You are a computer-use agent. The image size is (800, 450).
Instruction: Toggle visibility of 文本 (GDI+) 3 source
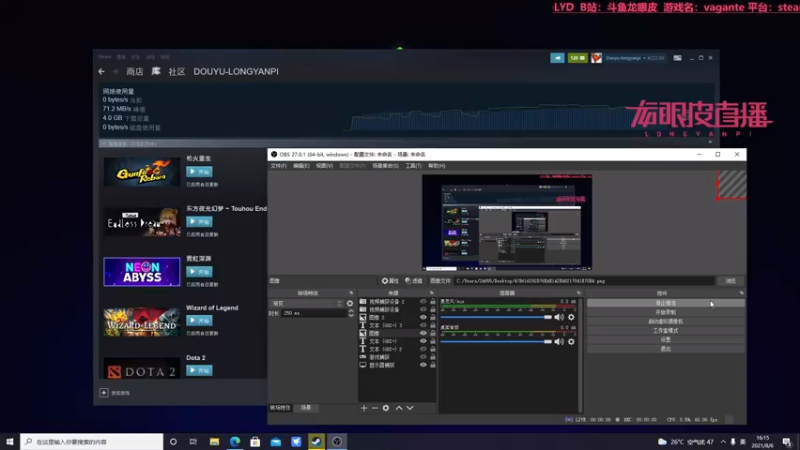coord(423,325)
